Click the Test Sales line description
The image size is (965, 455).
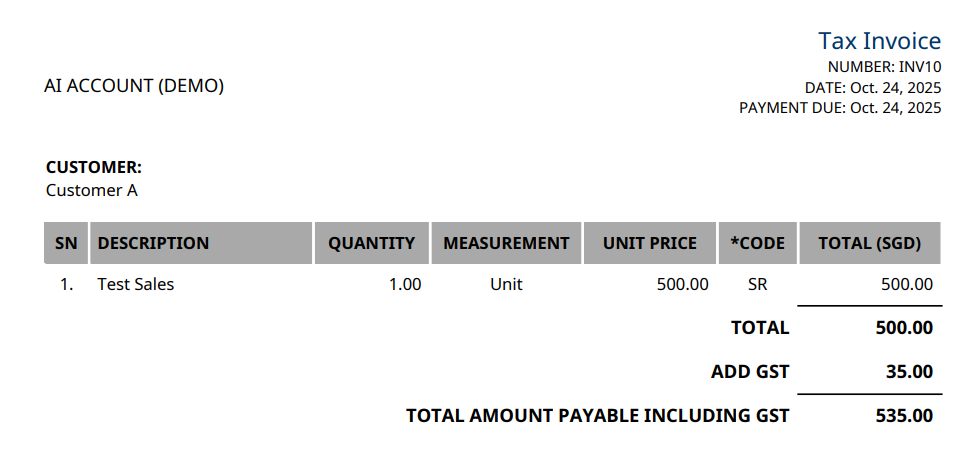136,284
